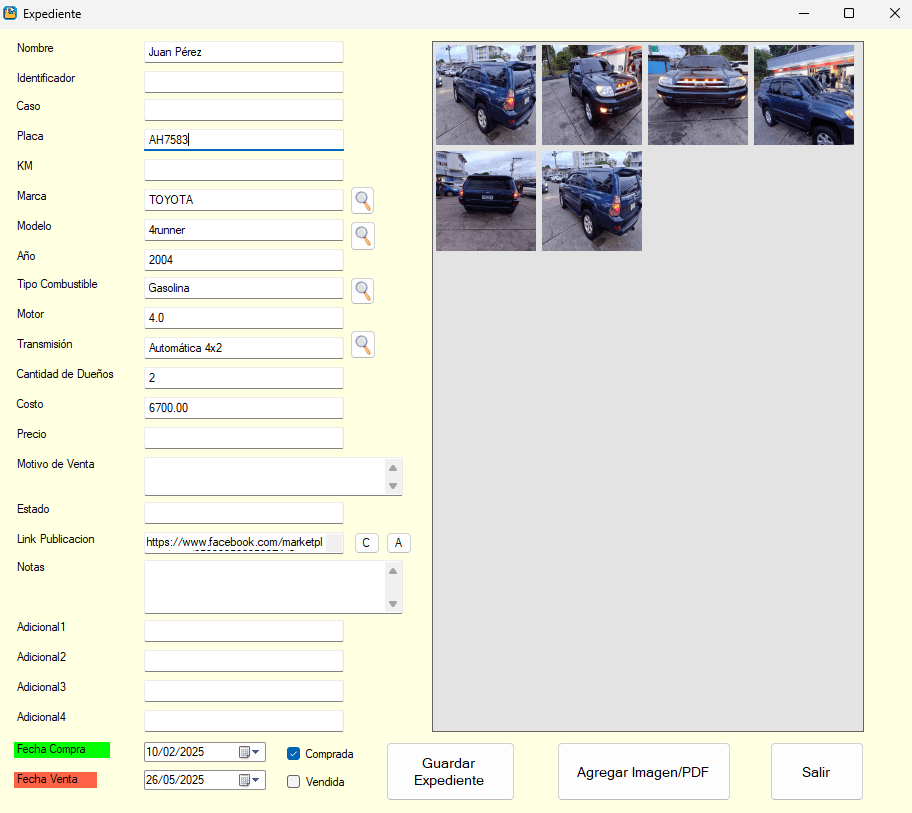
Task: Select the last thumbnail in second row
Action: (592, 201)
